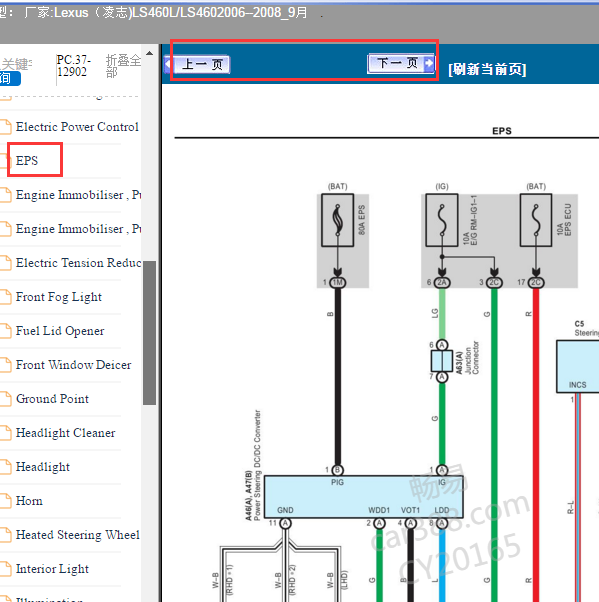The image size is (599, 602).
Task: Click 折叠全部 collapse all link
Action: point(123,66)
